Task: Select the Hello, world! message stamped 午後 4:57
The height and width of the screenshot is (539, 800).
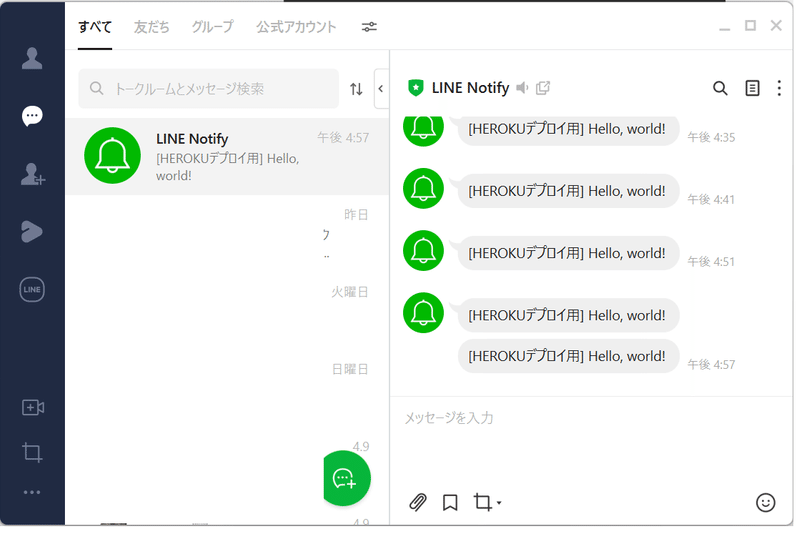Action: pyautogui.click(x=568, y=356)
